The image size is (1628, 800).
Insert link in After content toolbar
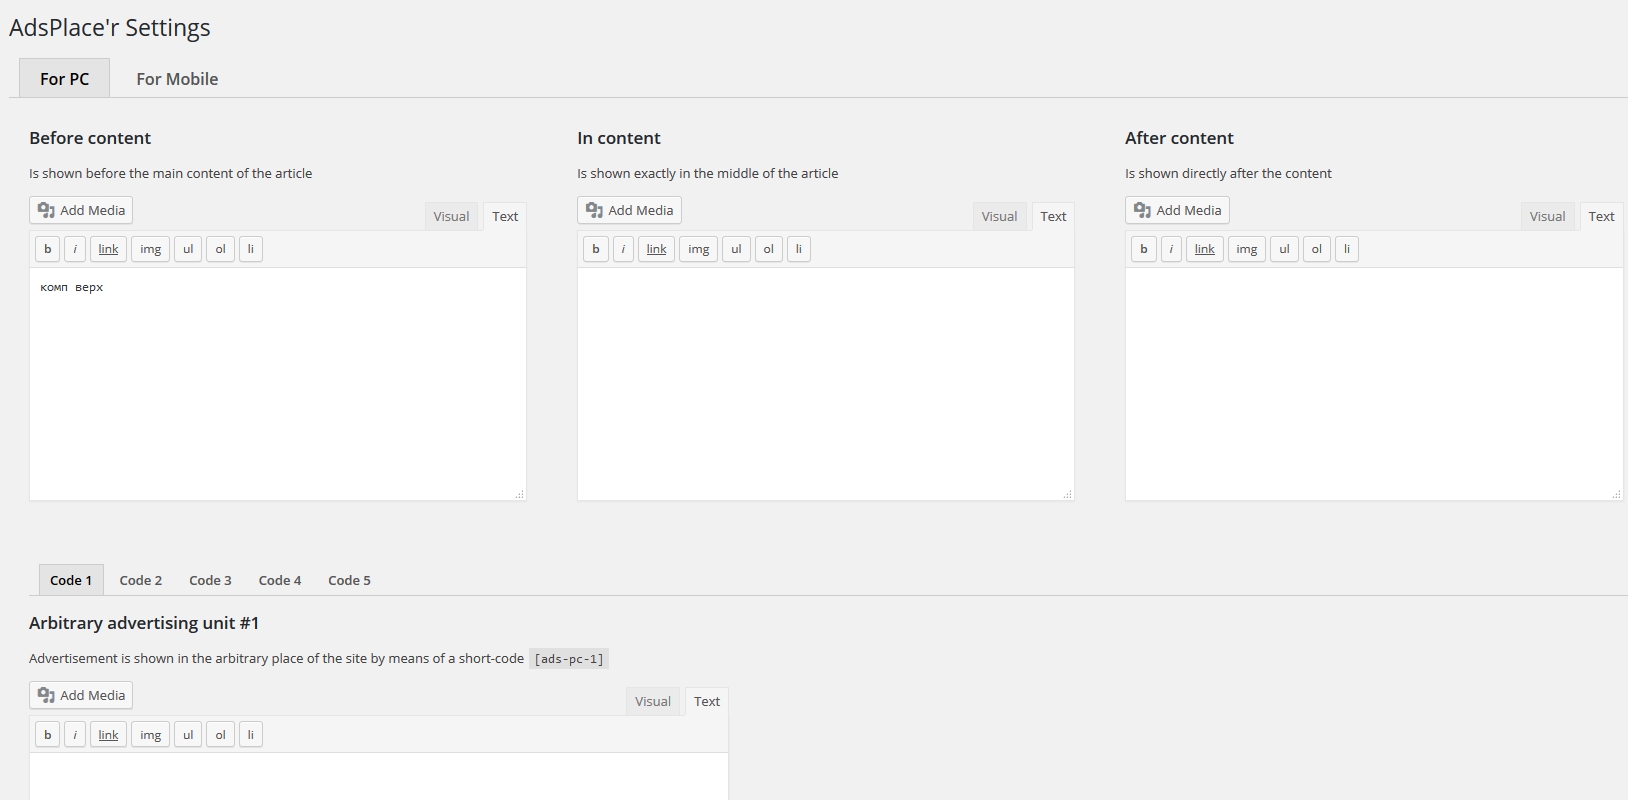pos(1204,249)
